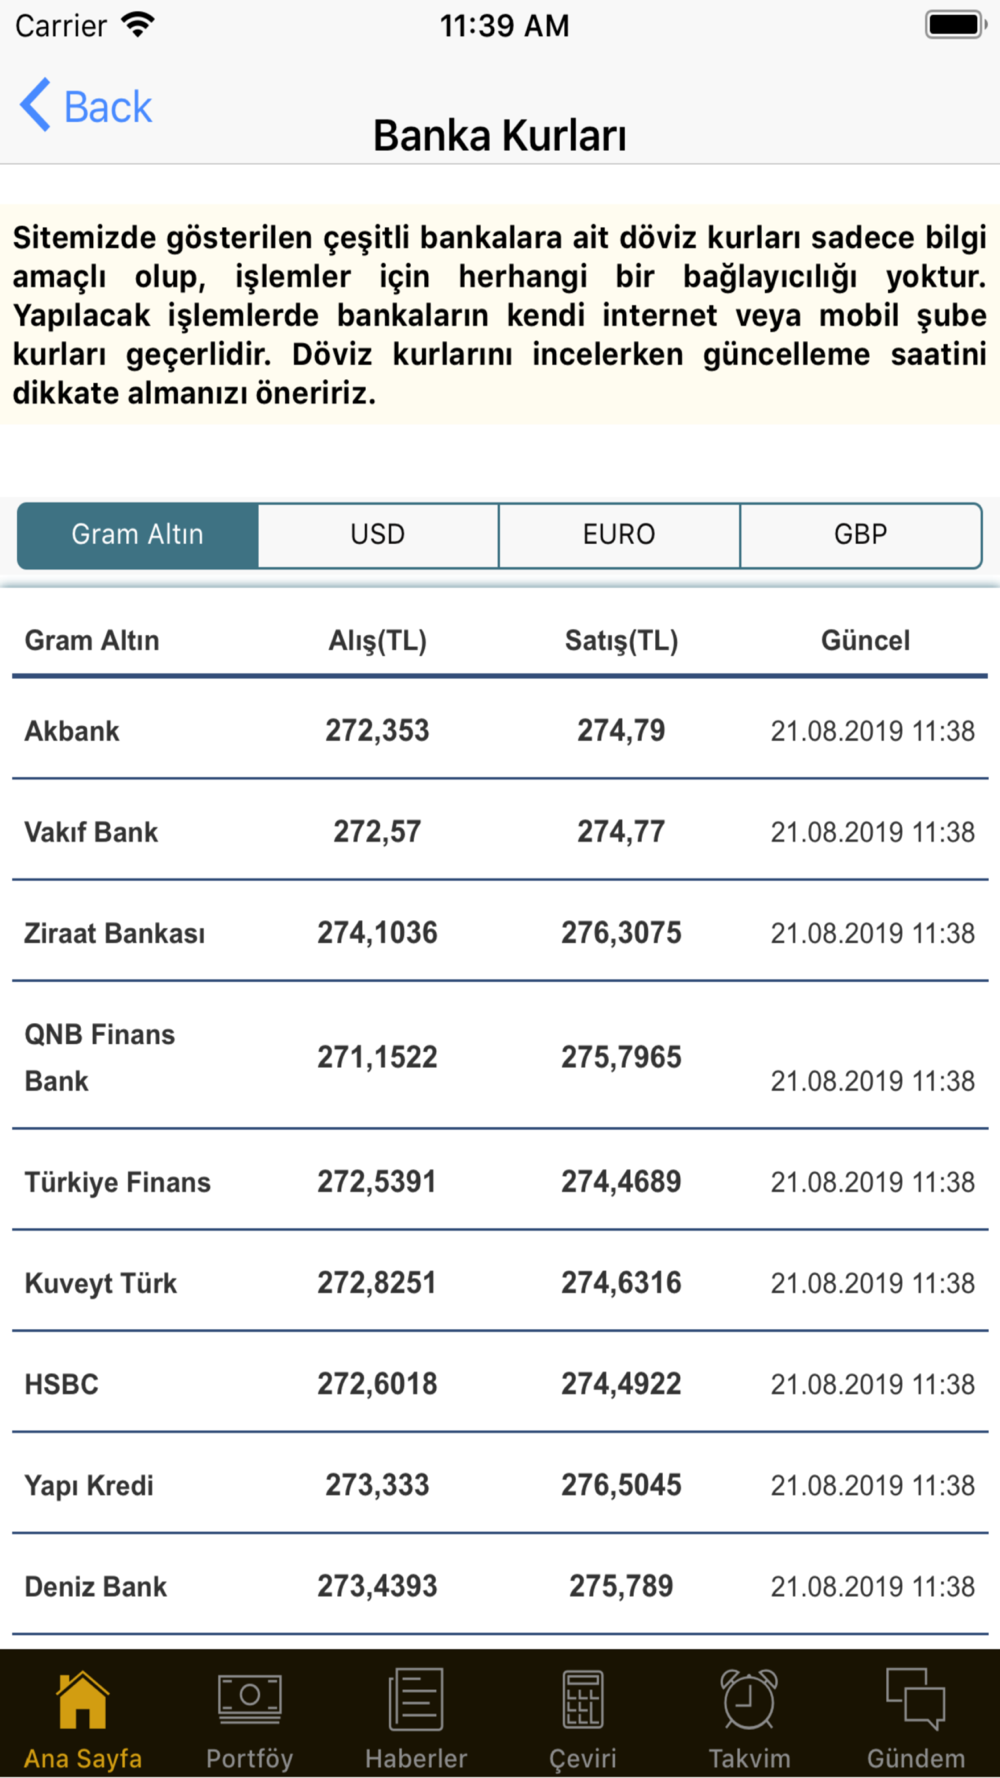
Task: Tap Yapı Kredi selling rate 276,5045
Action: pyautogui.click(x=621, y=1485)
